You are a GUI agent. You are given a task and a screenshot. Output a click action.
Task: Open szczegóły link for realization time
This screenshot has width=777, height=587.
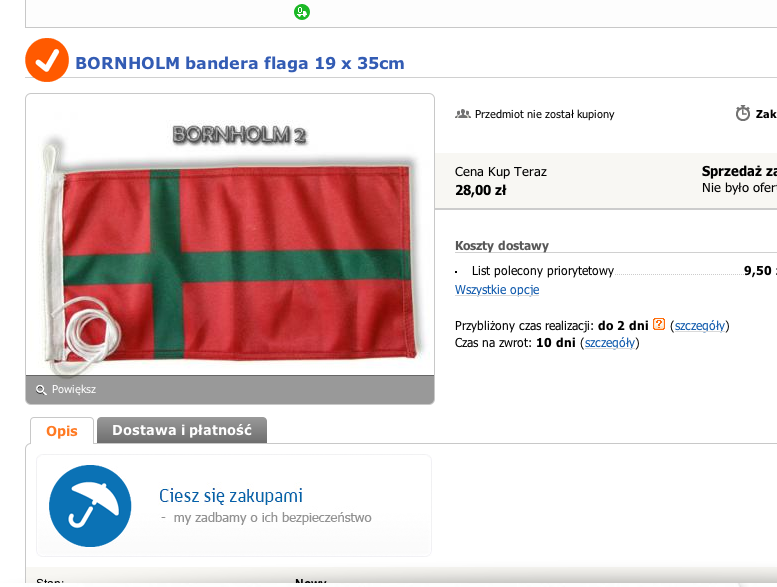(700, 325)
